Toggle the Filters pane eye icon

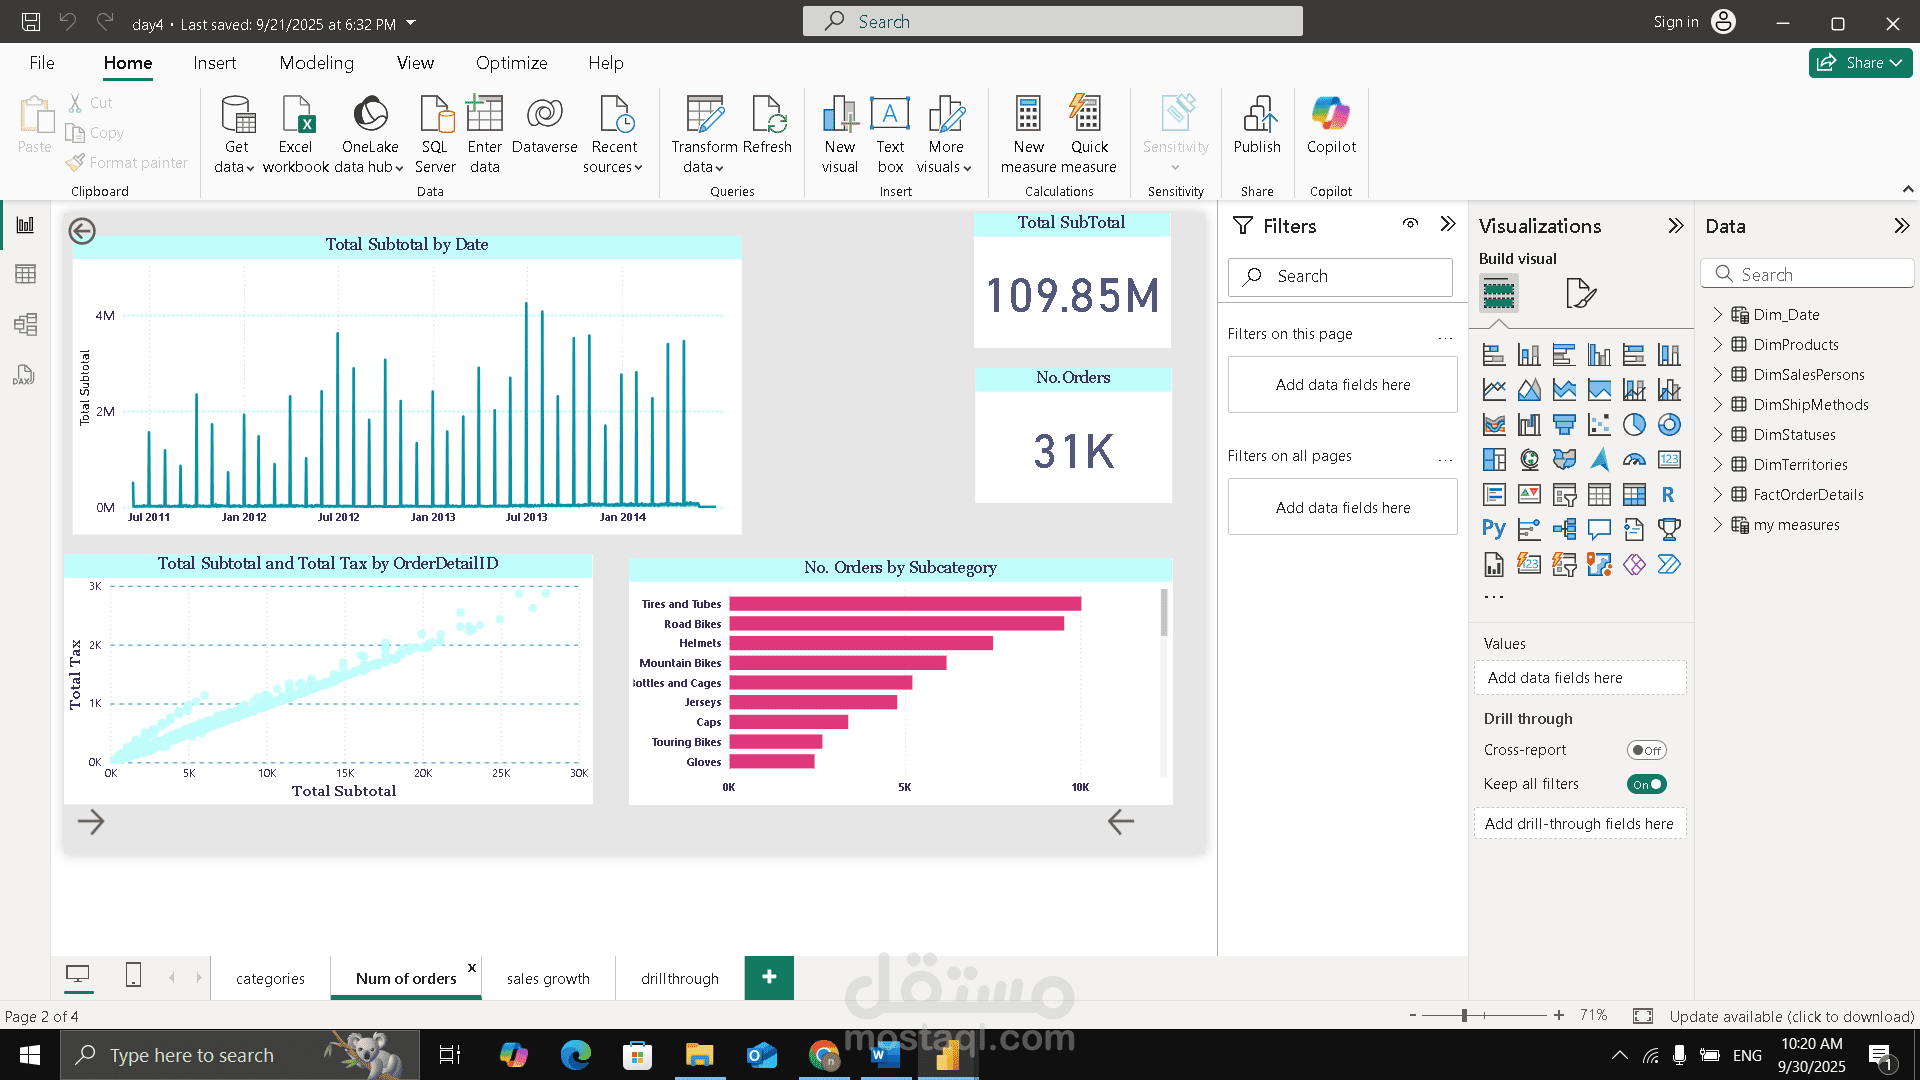[1410, 224]
